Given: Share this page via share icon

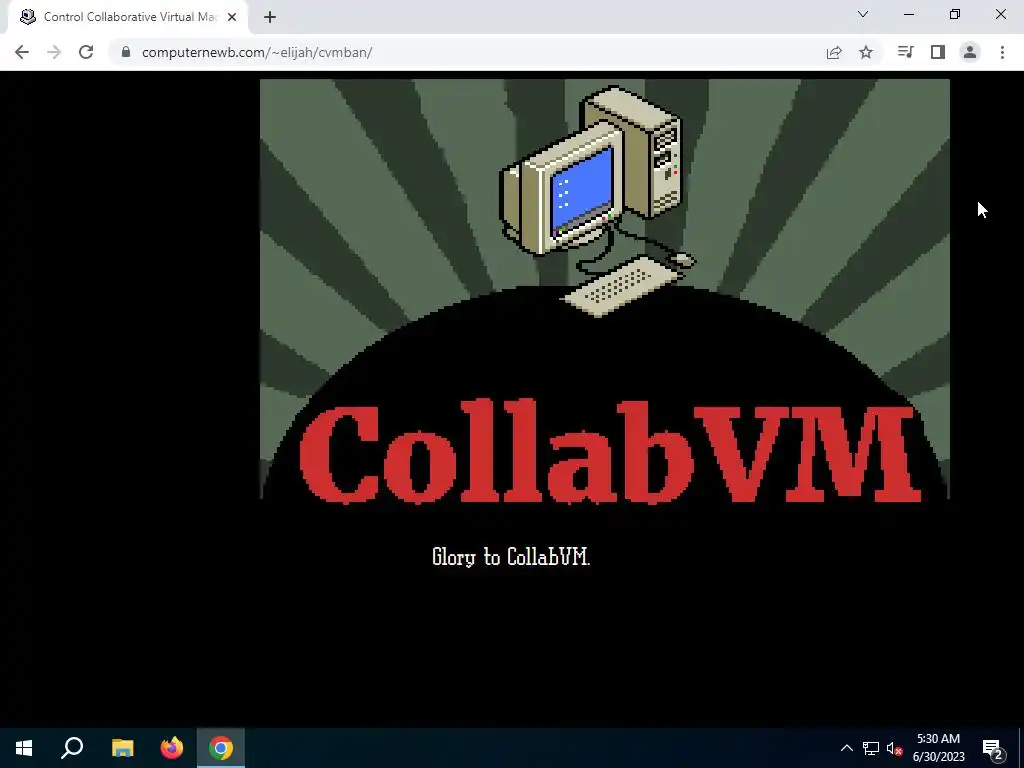Looking at the screenshot, I should 834,52.
